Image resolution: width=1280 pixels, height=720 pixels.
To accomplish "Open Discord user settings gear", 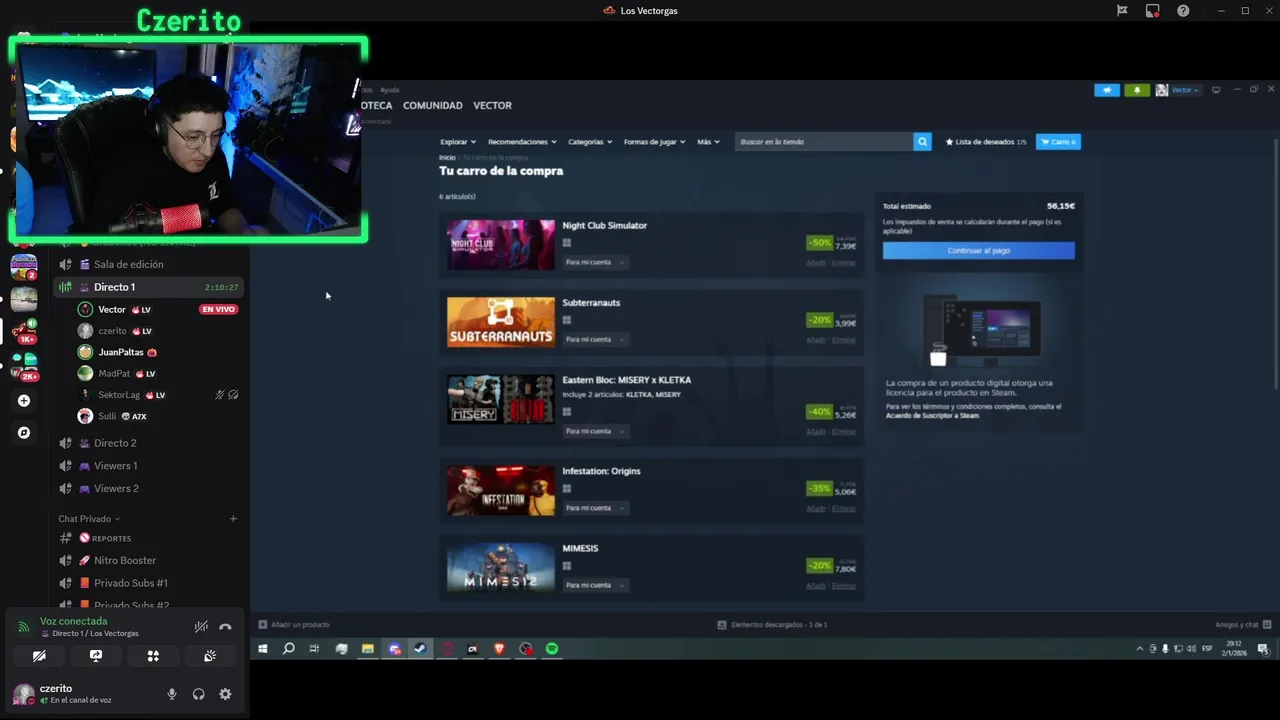I will click(225, 694).
